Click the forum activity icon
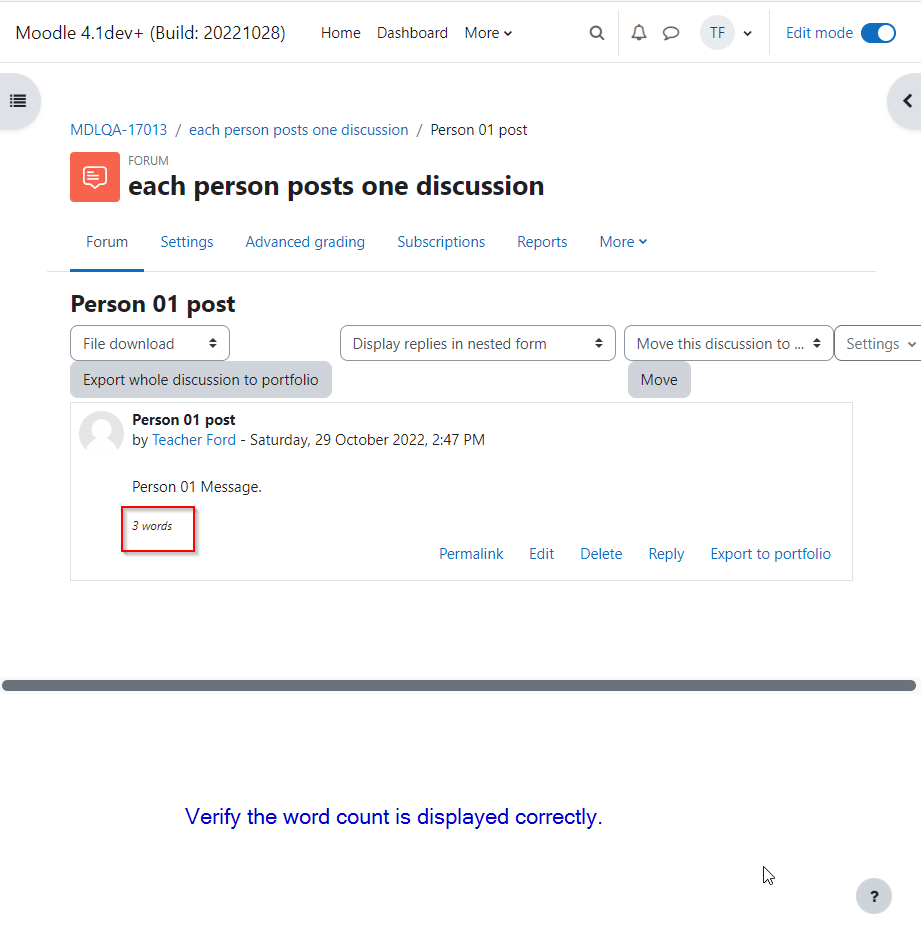 tap(94, 177)
